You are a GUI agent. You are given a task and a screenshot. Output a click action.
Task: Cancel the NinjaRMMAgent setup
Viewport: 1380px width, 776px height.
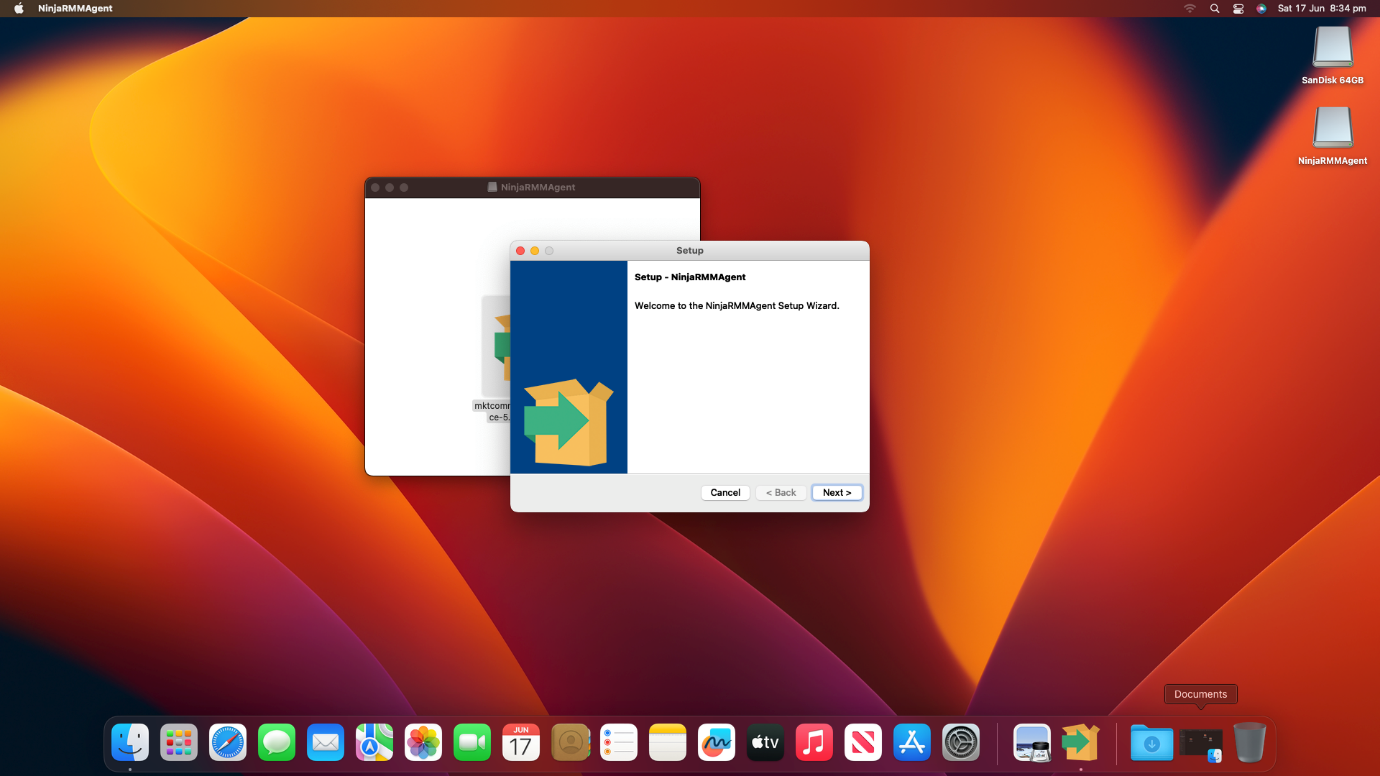[725, 492]
